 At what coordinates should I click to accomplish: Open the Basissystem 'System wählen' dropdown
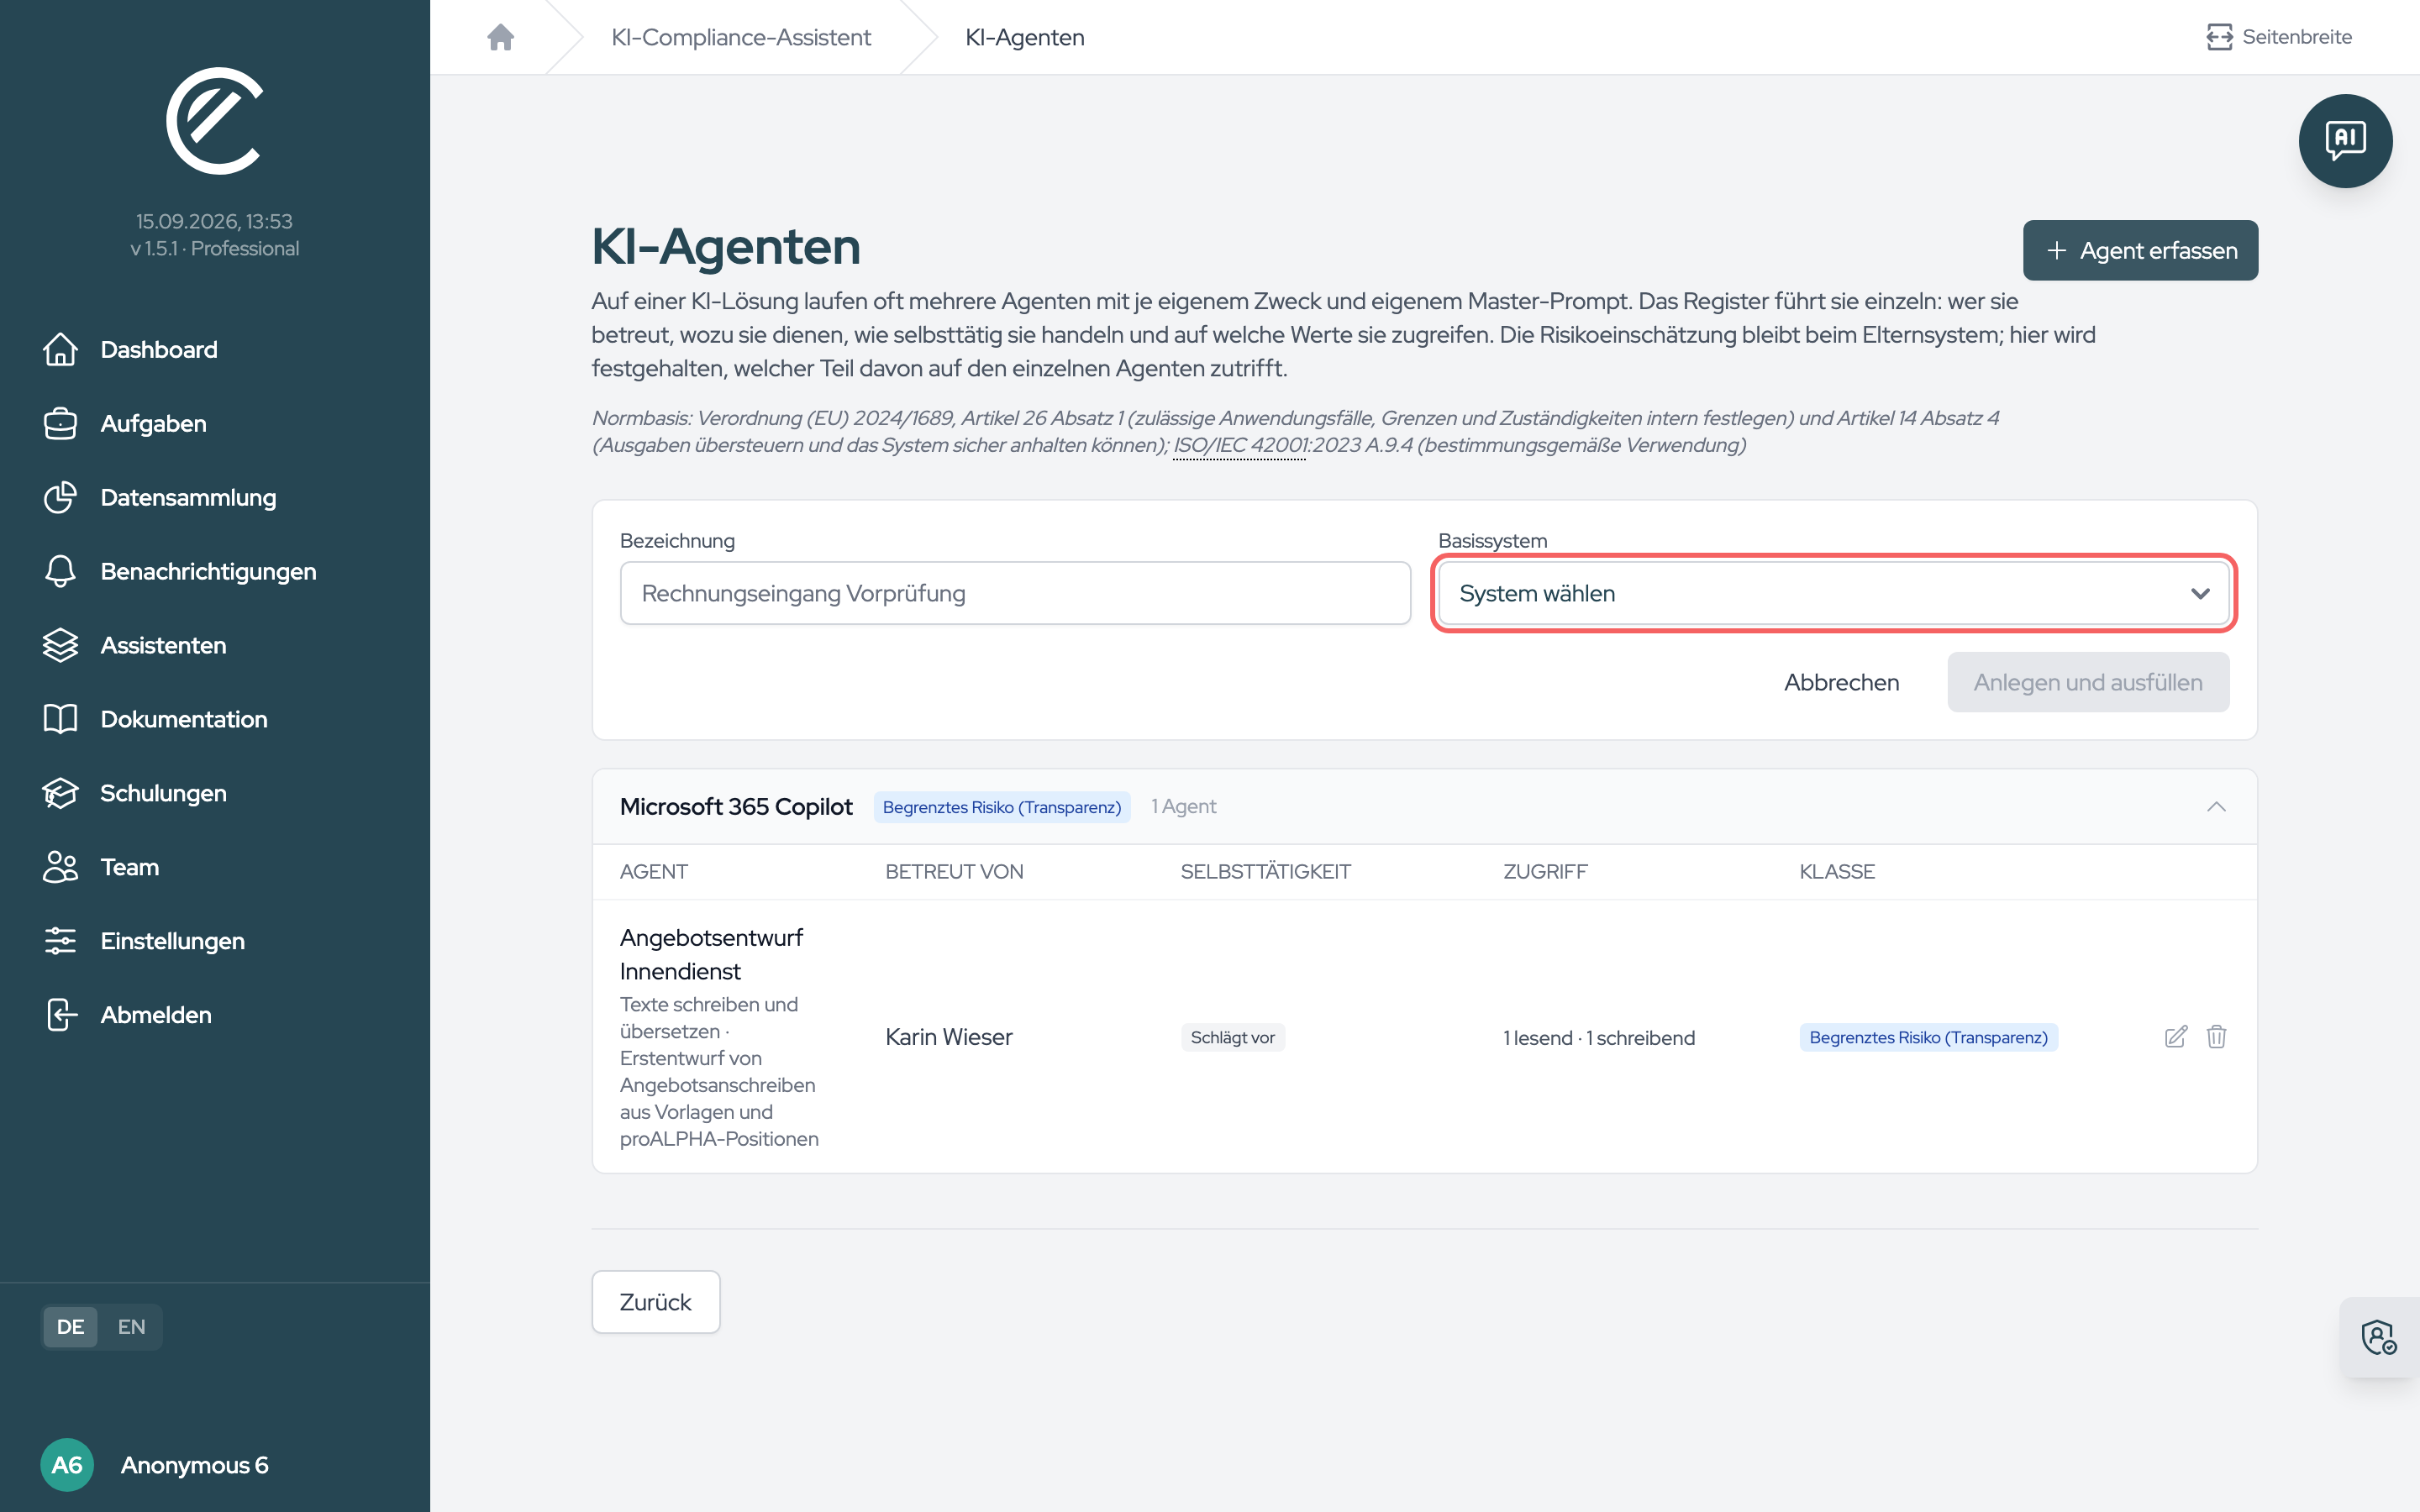pyautogui.click(x=1833, y=593)
